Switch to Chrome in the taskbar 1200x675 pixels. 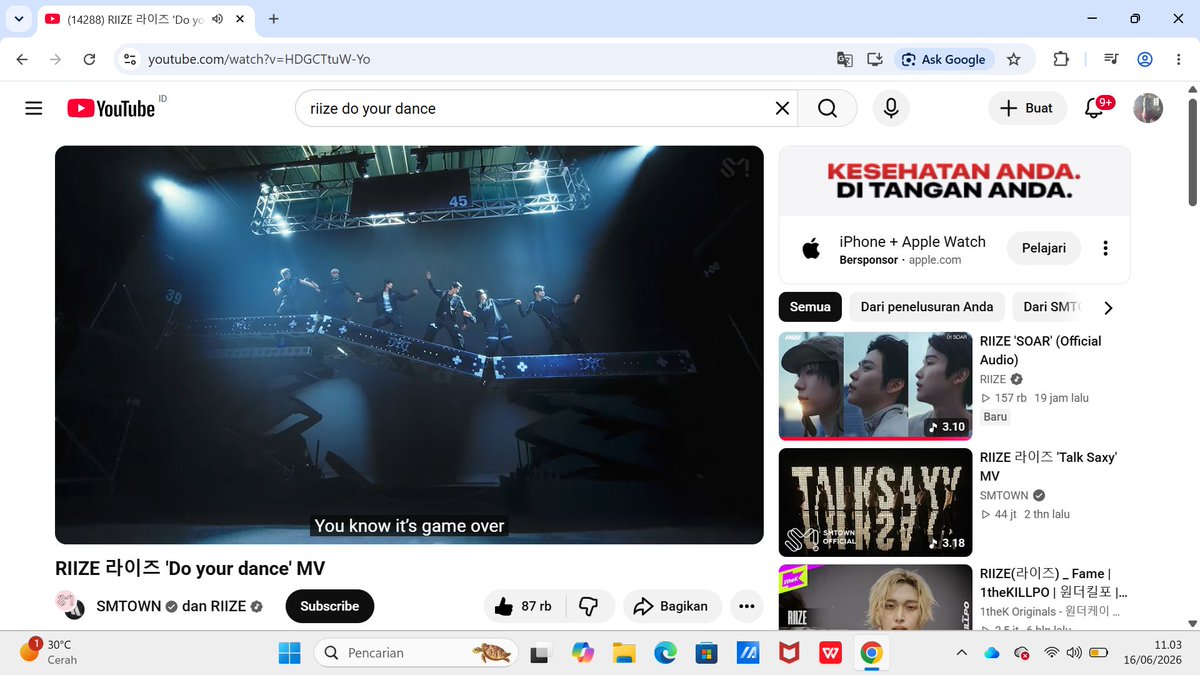click(871, 653)
